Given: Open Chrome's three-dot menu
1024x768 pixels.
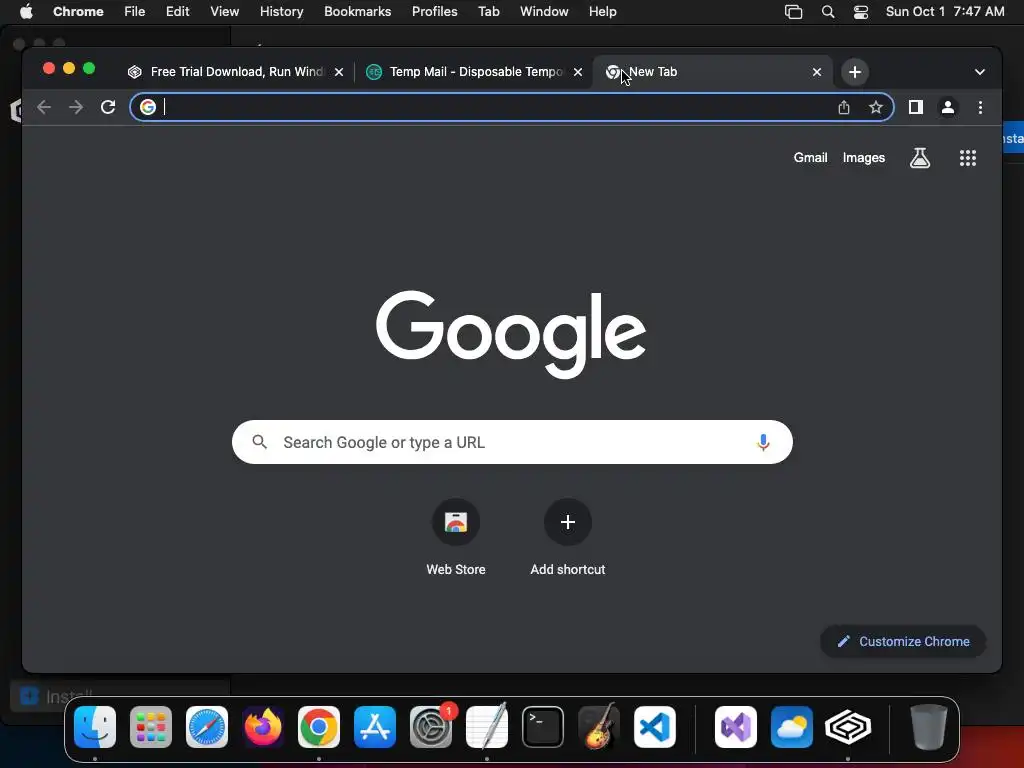Looking at the screenshot, I should click(980, 107).
